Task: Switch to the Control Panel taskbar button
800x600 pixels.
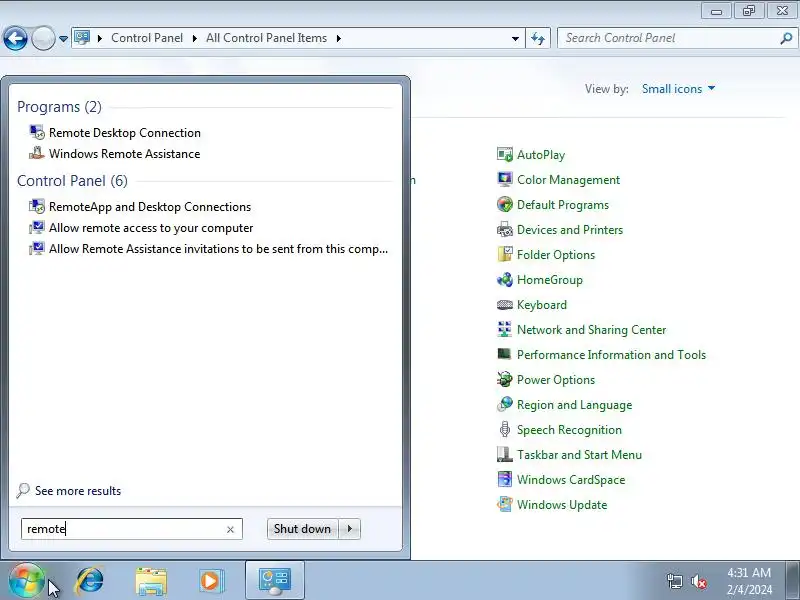Action: (275, 581)
